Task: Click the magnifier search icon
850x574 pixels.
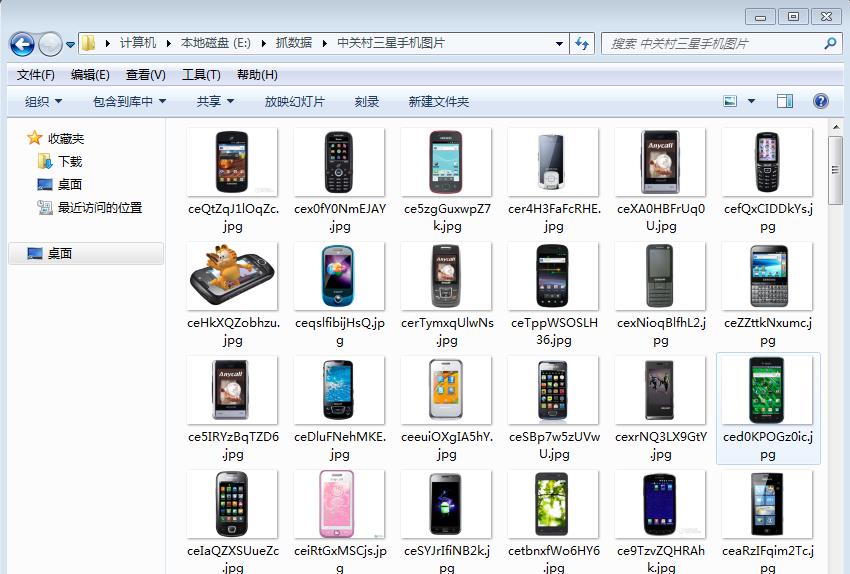Action: [x=830, y=43]
